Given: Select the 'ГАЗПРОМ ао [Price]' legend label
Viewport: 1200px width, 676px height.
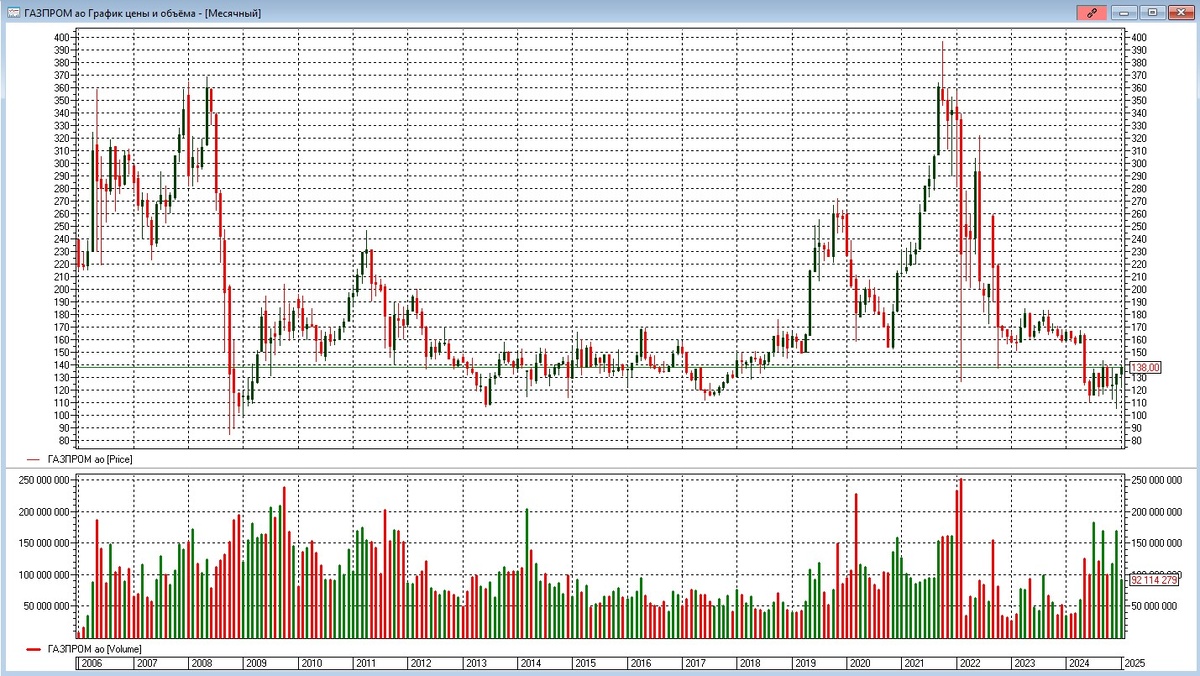Looking at the screenshot, I should tap(90, 458).
